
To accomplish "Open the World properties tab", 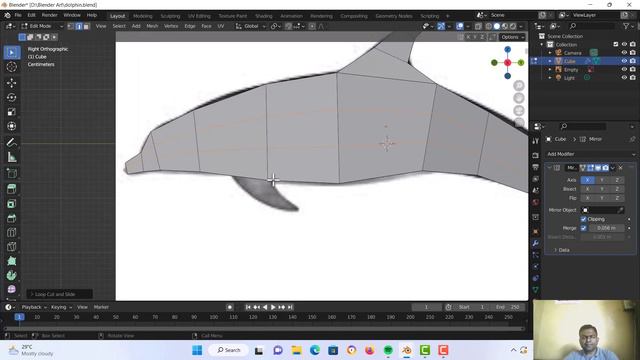I will (x=536, y=202).
